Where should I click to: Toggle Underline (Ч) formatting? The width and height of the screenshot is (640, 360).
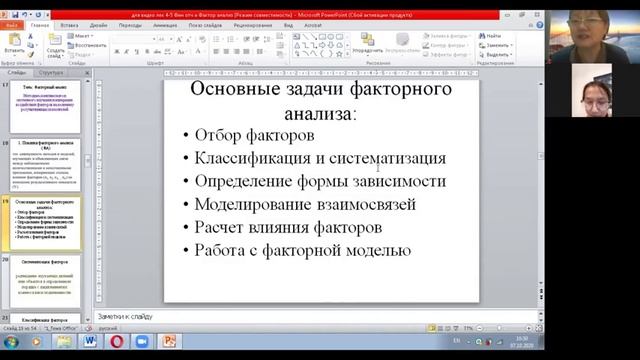pos(136,52)
